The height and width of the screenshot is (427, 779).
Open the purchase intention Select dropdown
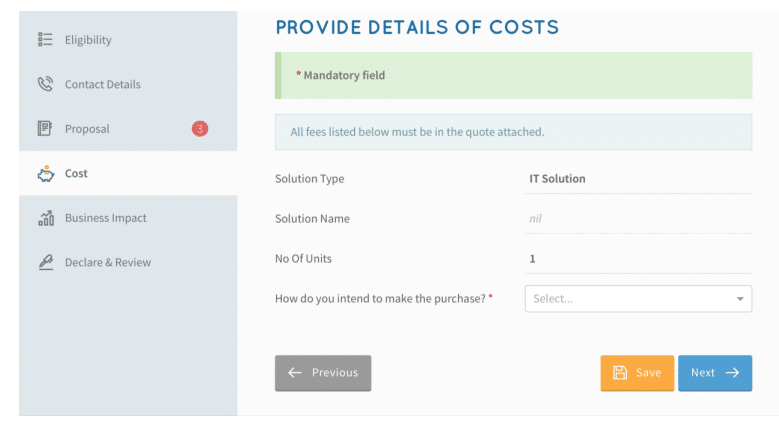[x=638, y=299]
